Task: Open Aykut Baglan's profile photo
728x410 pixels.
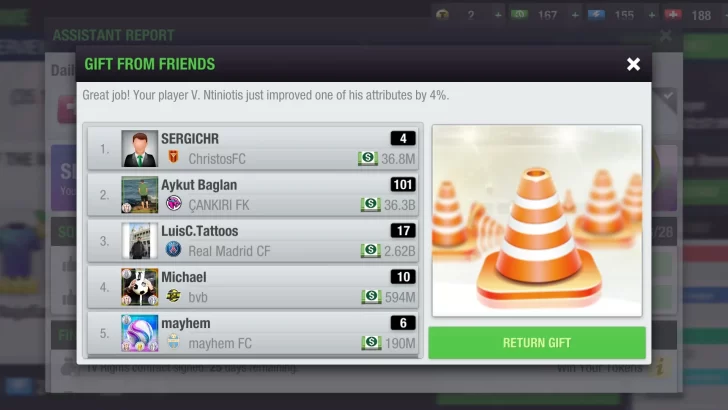Action: pyautogui.click(x=139, y=195)
